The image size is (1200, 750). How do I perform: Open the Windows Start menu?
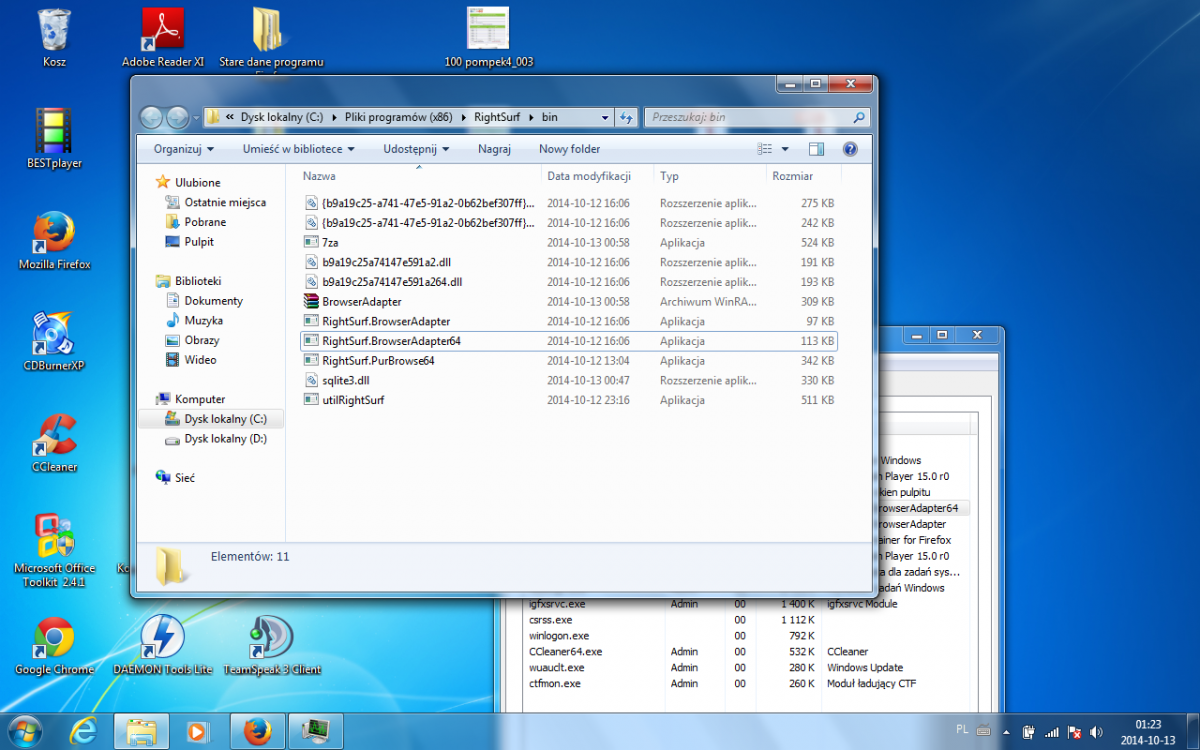24,732
